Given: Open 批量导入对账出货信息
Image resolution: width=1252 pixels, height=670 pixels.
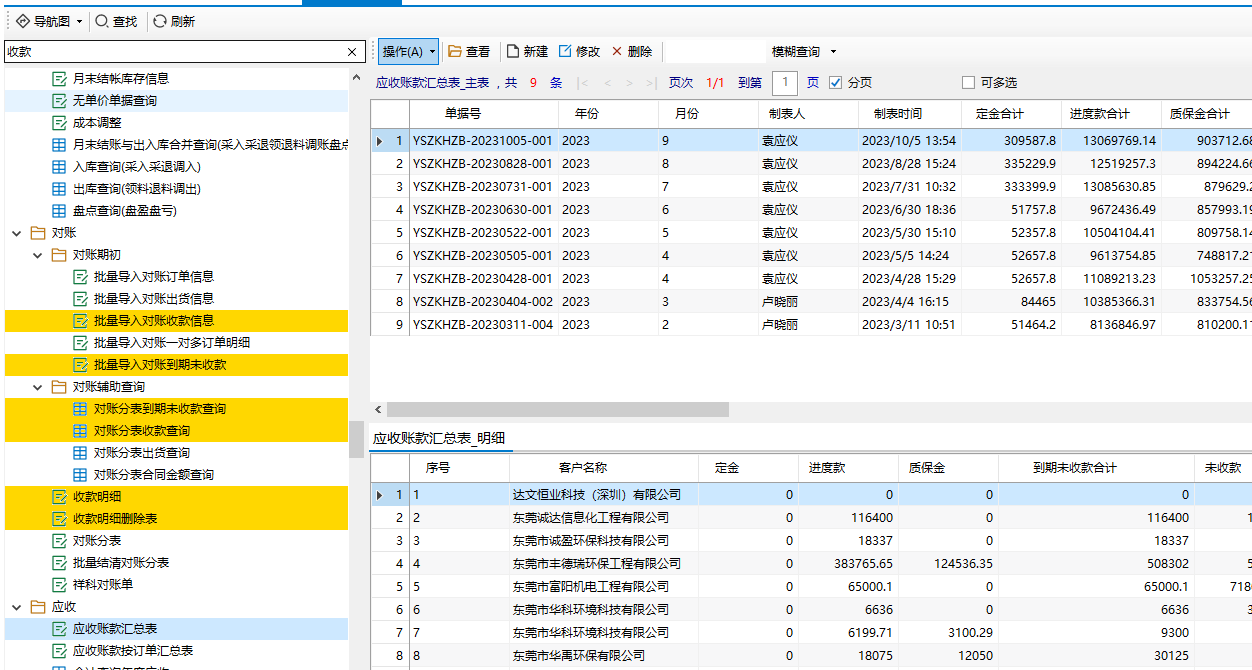Looking at the screenshot, I should pos(154,299).
